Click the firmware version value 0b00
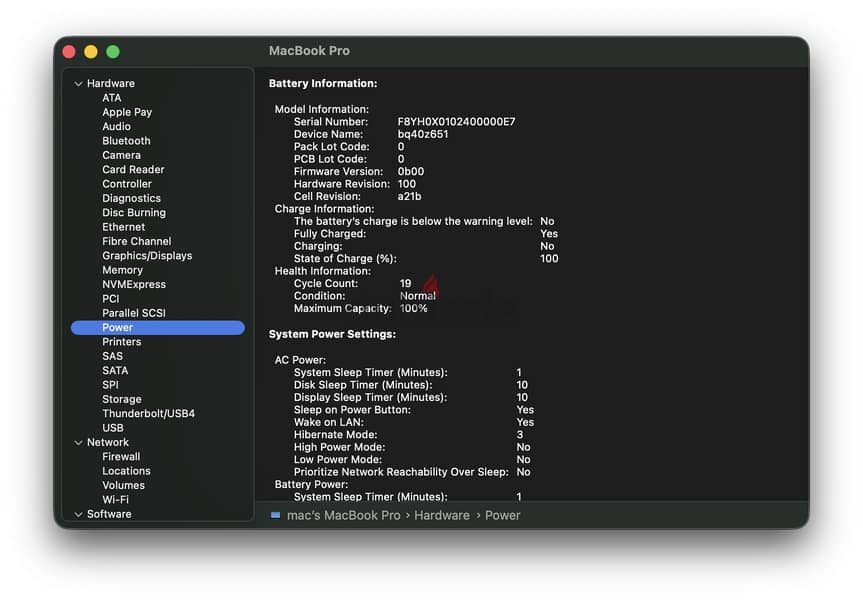This screenshot has height=600, width=863. click(x=411, y=172)
